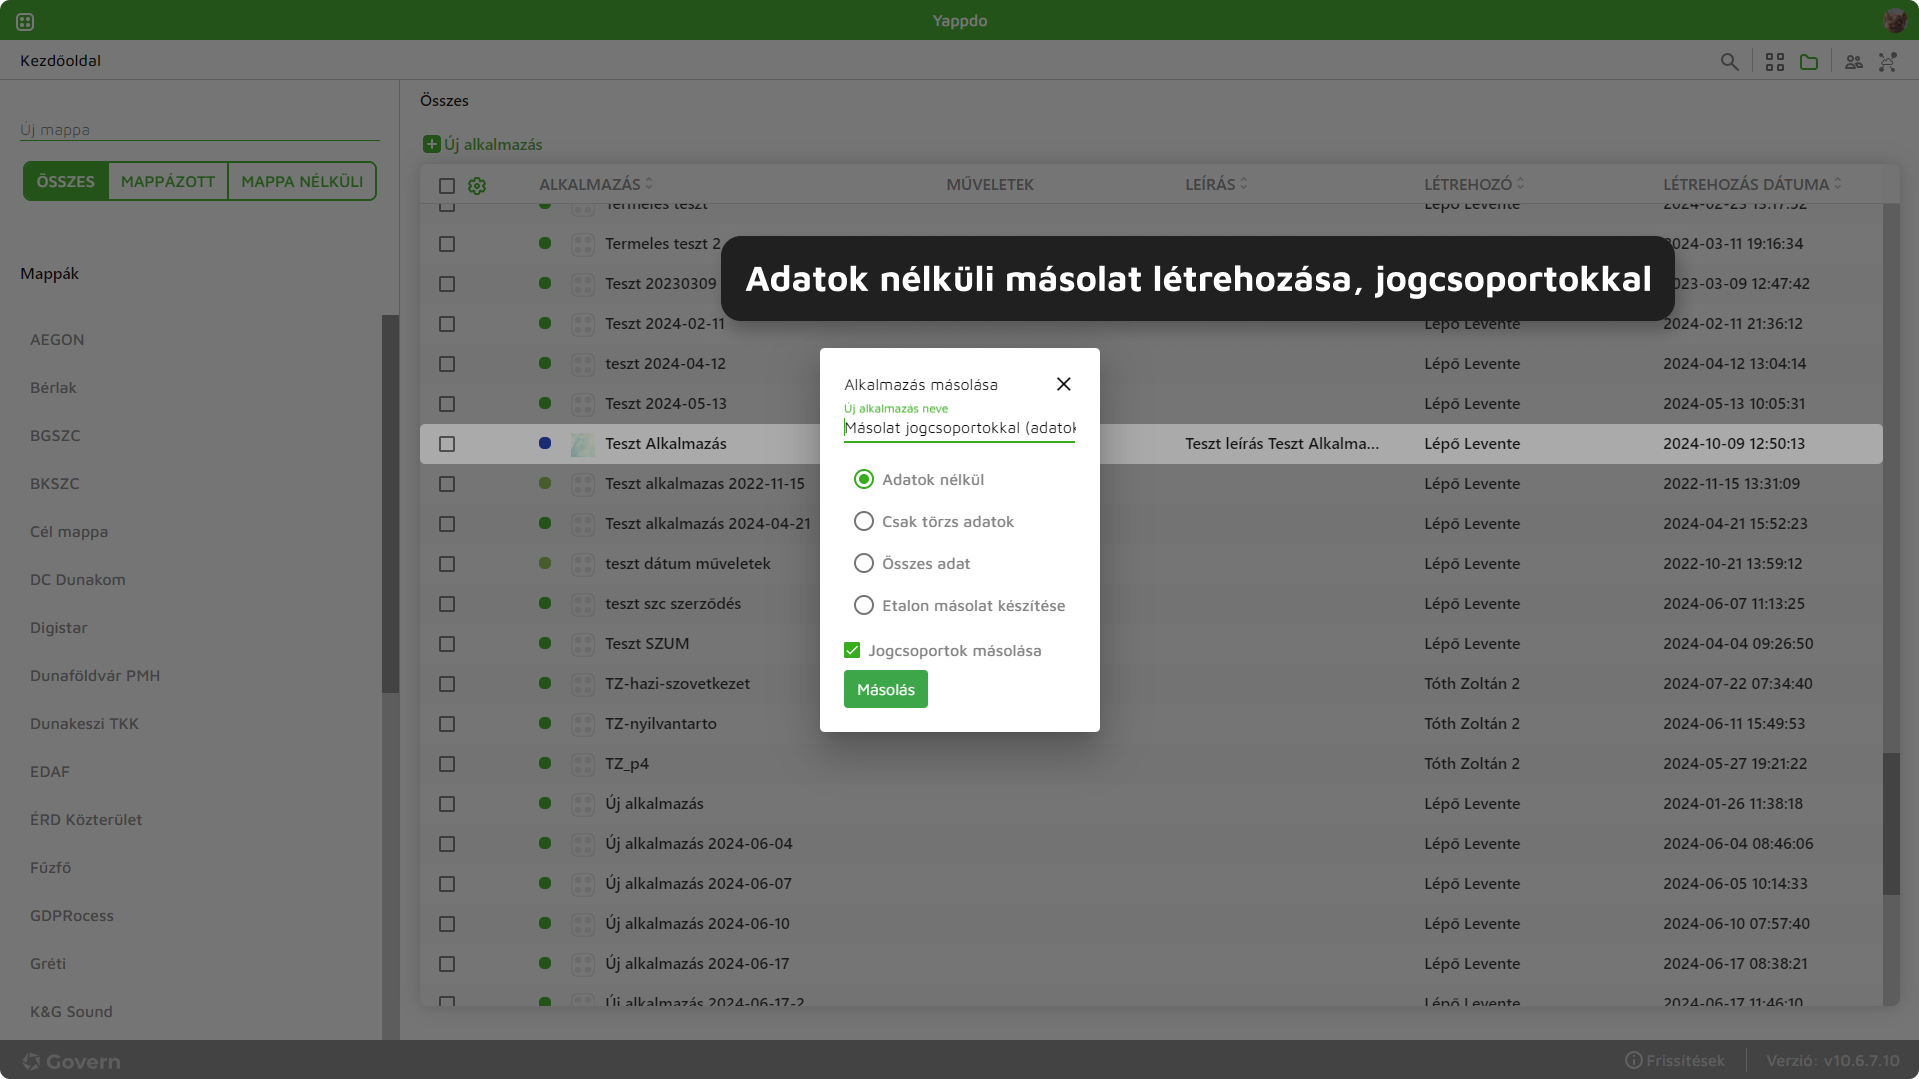Click the Új alkalmazás neve input field
This screenshot has width=1919, height=1079.
959,428
